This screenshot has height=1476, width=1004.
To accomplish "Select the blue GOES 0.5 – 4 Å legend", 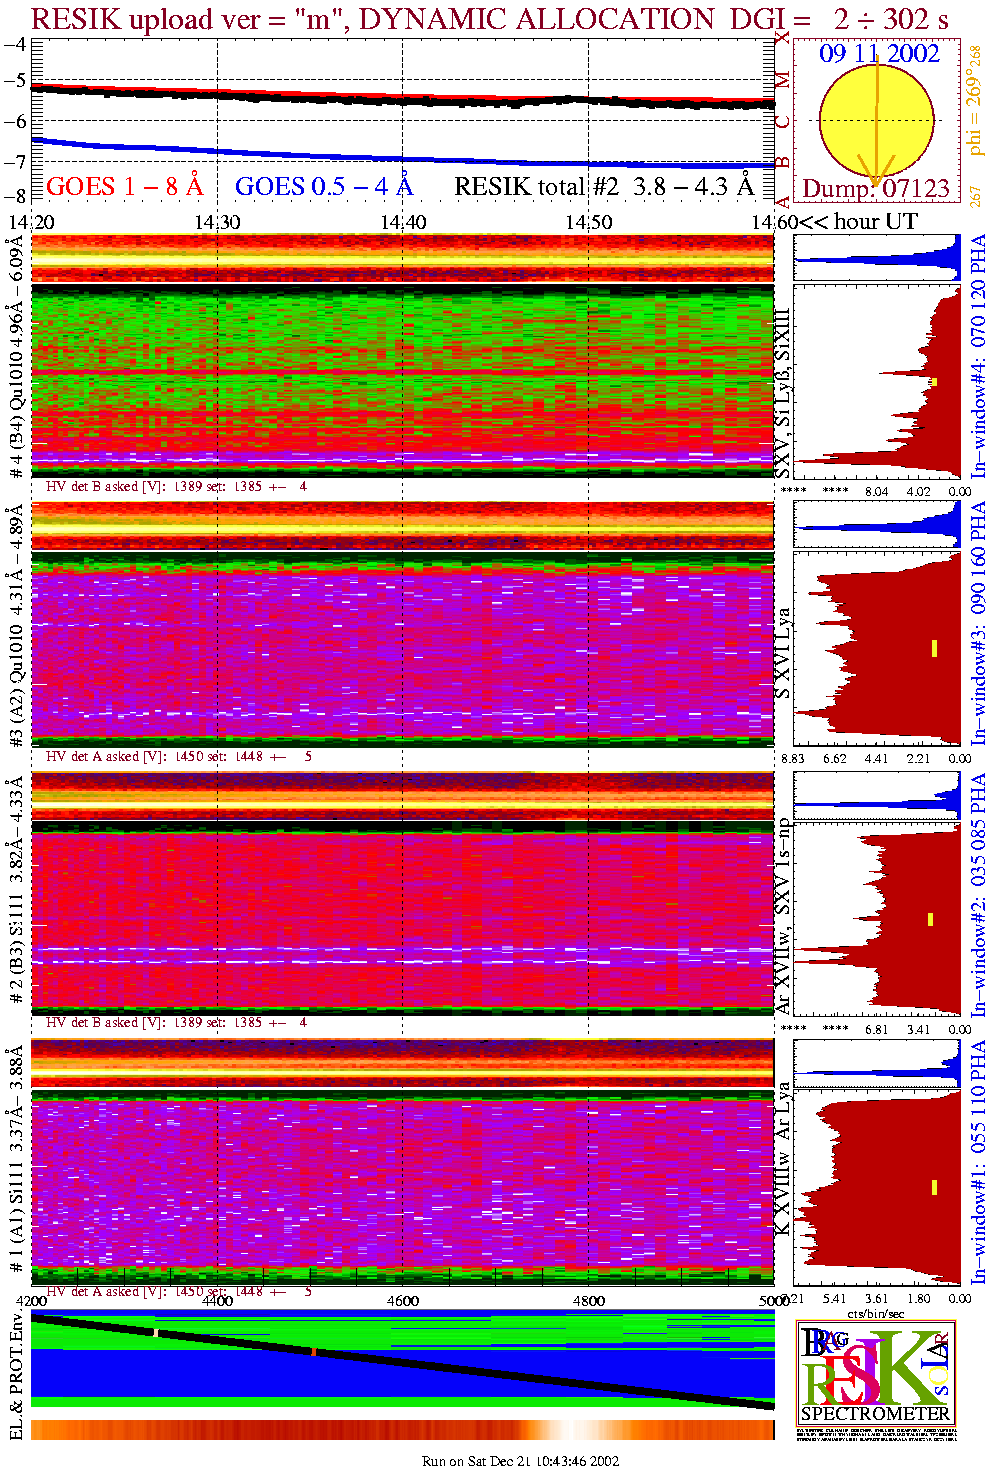I will 323,186.
